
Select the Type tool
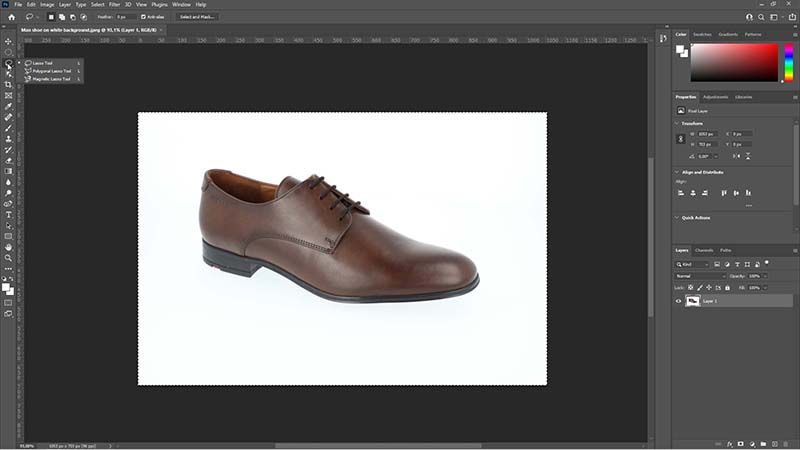click(x=8, y=214)
